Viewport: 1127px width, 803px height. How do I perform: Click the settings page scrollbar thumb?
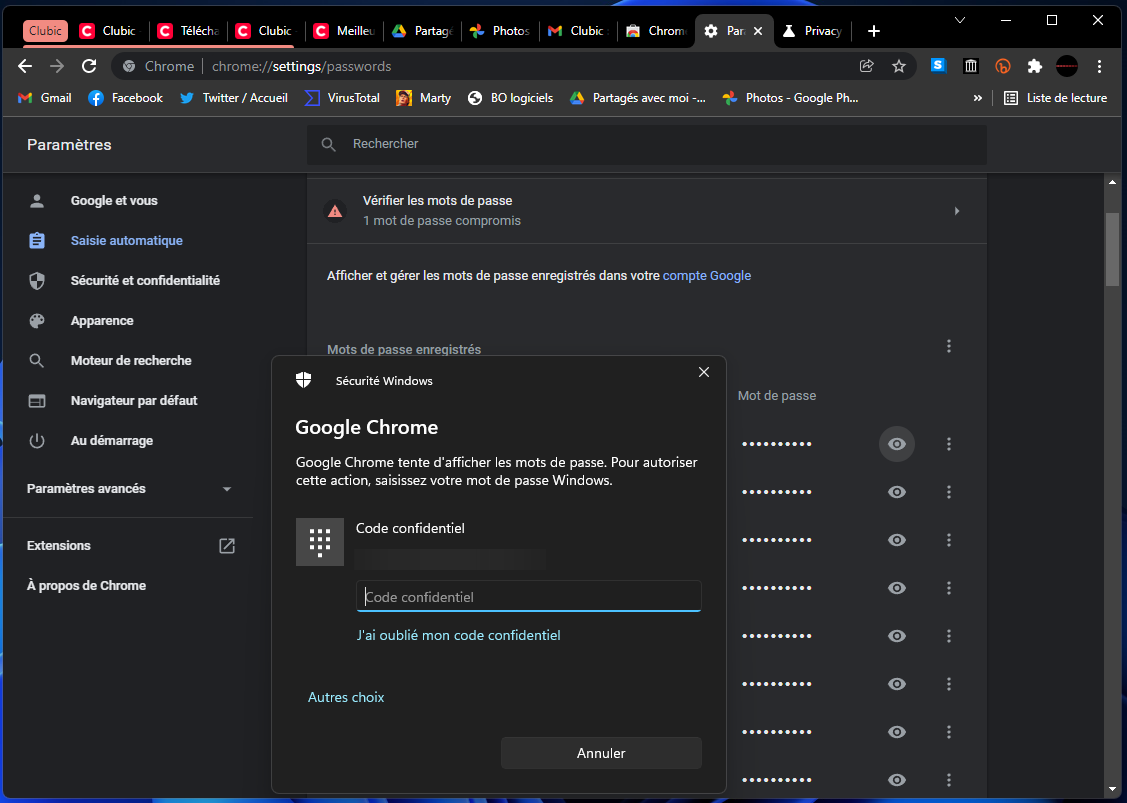1112,248
